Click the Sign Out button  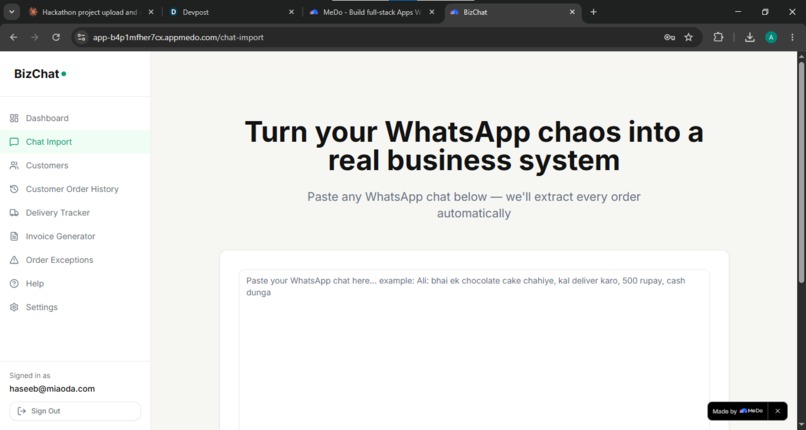pos(75,411)
